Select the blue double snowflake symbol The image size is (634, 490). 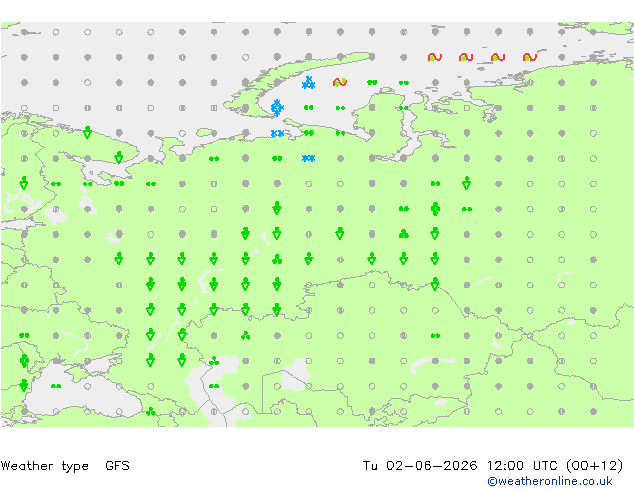pyautogui.click(x=277, y=133)
